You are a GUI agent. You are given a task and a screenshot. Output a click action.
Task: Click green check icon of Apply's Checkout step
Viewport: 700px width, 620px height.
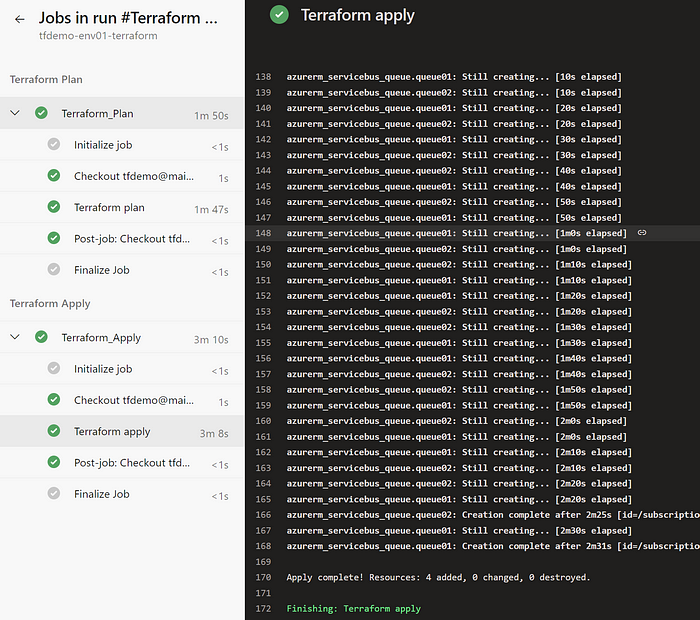point(54,399)
